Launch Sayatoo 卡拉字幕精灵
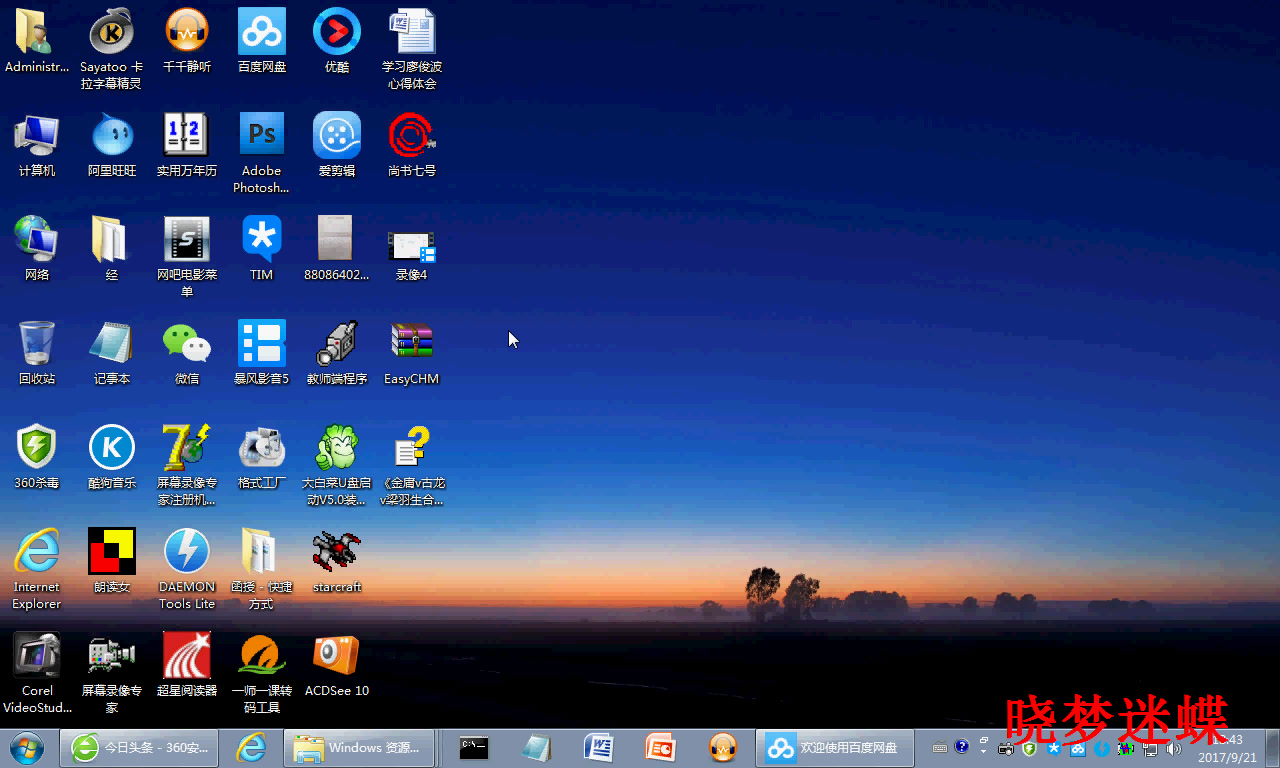The image size is (1280, 768). [x=112, y=50]
